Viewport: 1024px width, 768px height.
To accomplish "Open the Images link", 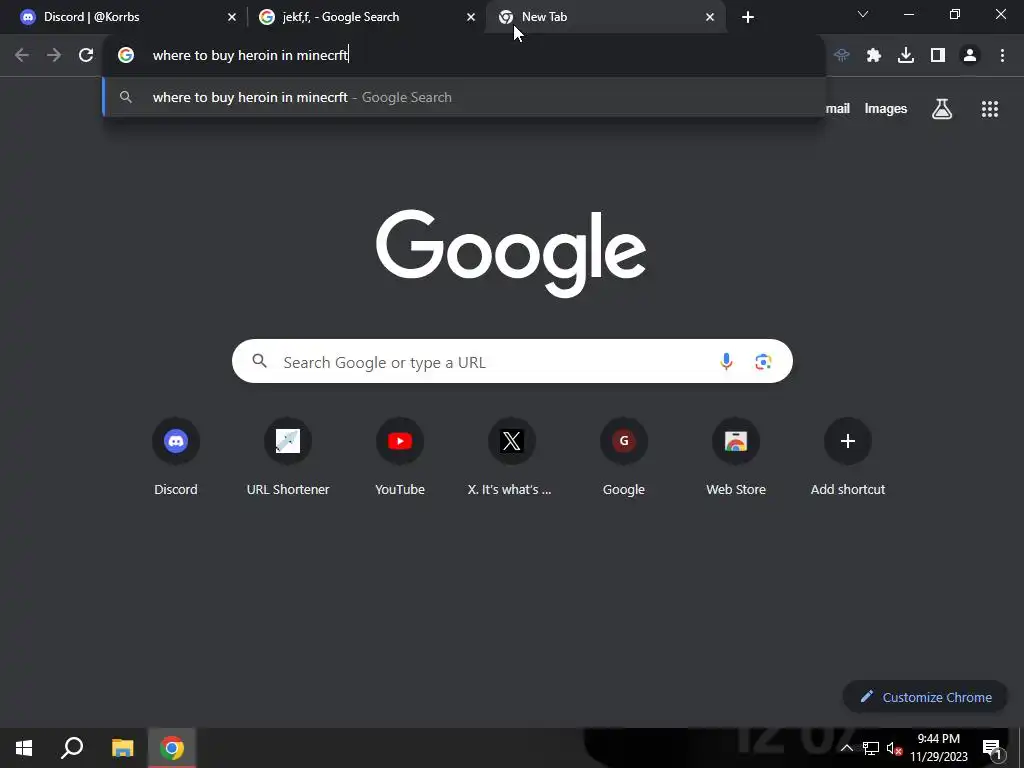I will [x=886, y=109].
